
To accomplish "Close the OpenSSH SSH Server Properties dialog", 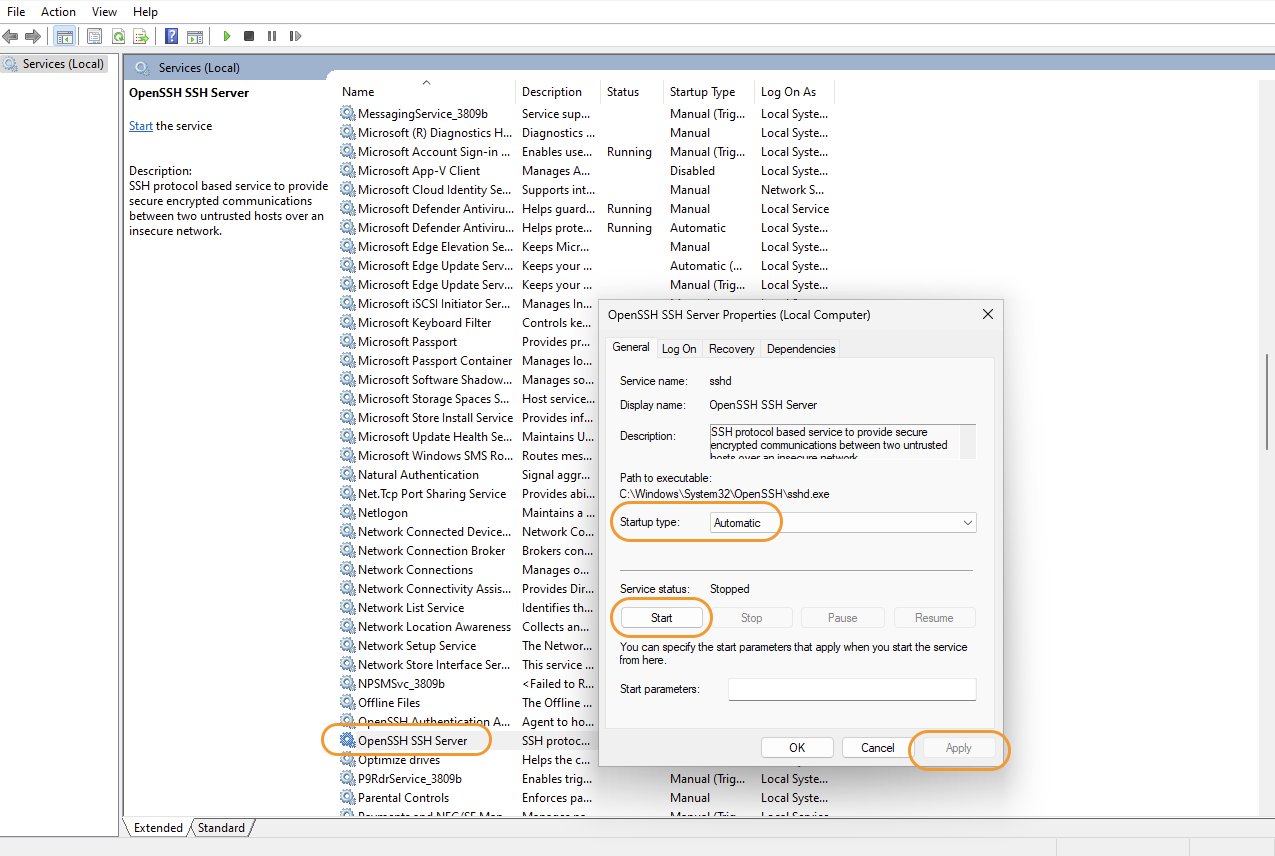I will [988, 314].
